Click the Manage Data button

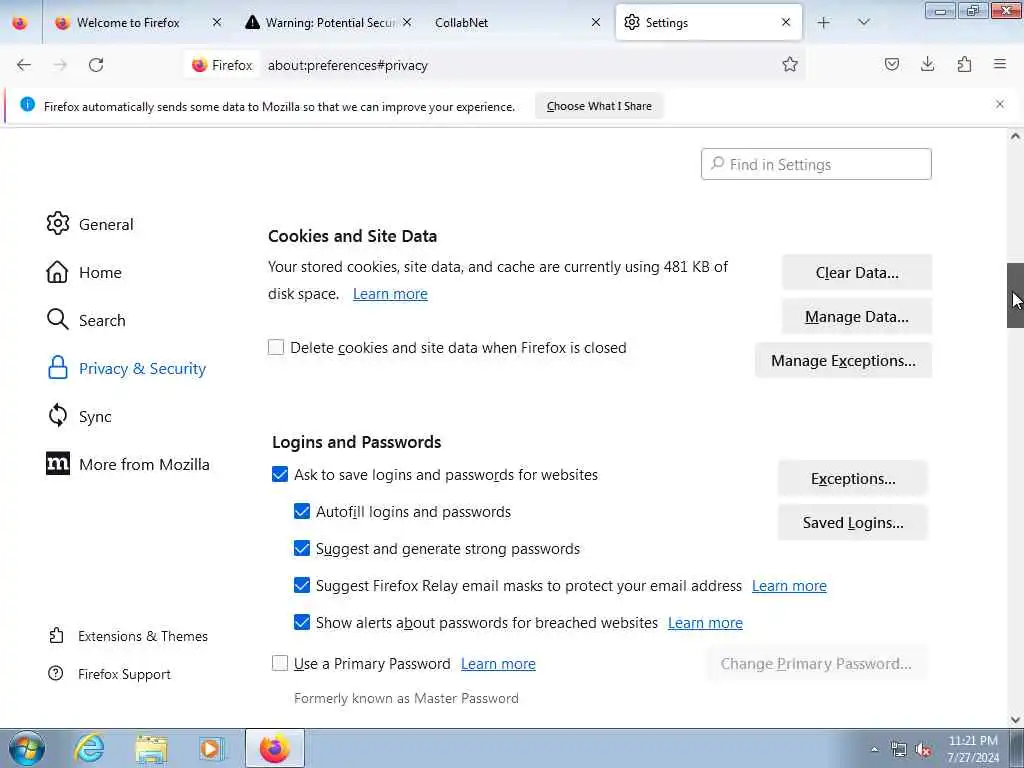click(856, 317)
